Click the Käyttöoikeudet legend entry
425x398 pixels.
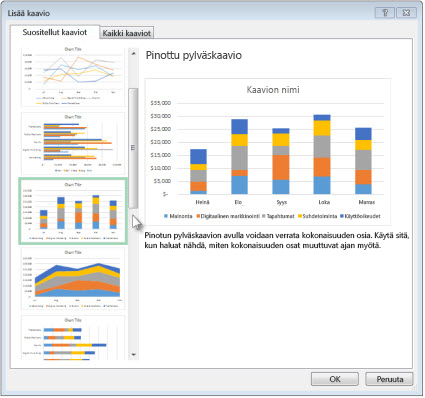pyautogui.click(x=360, y=216)
